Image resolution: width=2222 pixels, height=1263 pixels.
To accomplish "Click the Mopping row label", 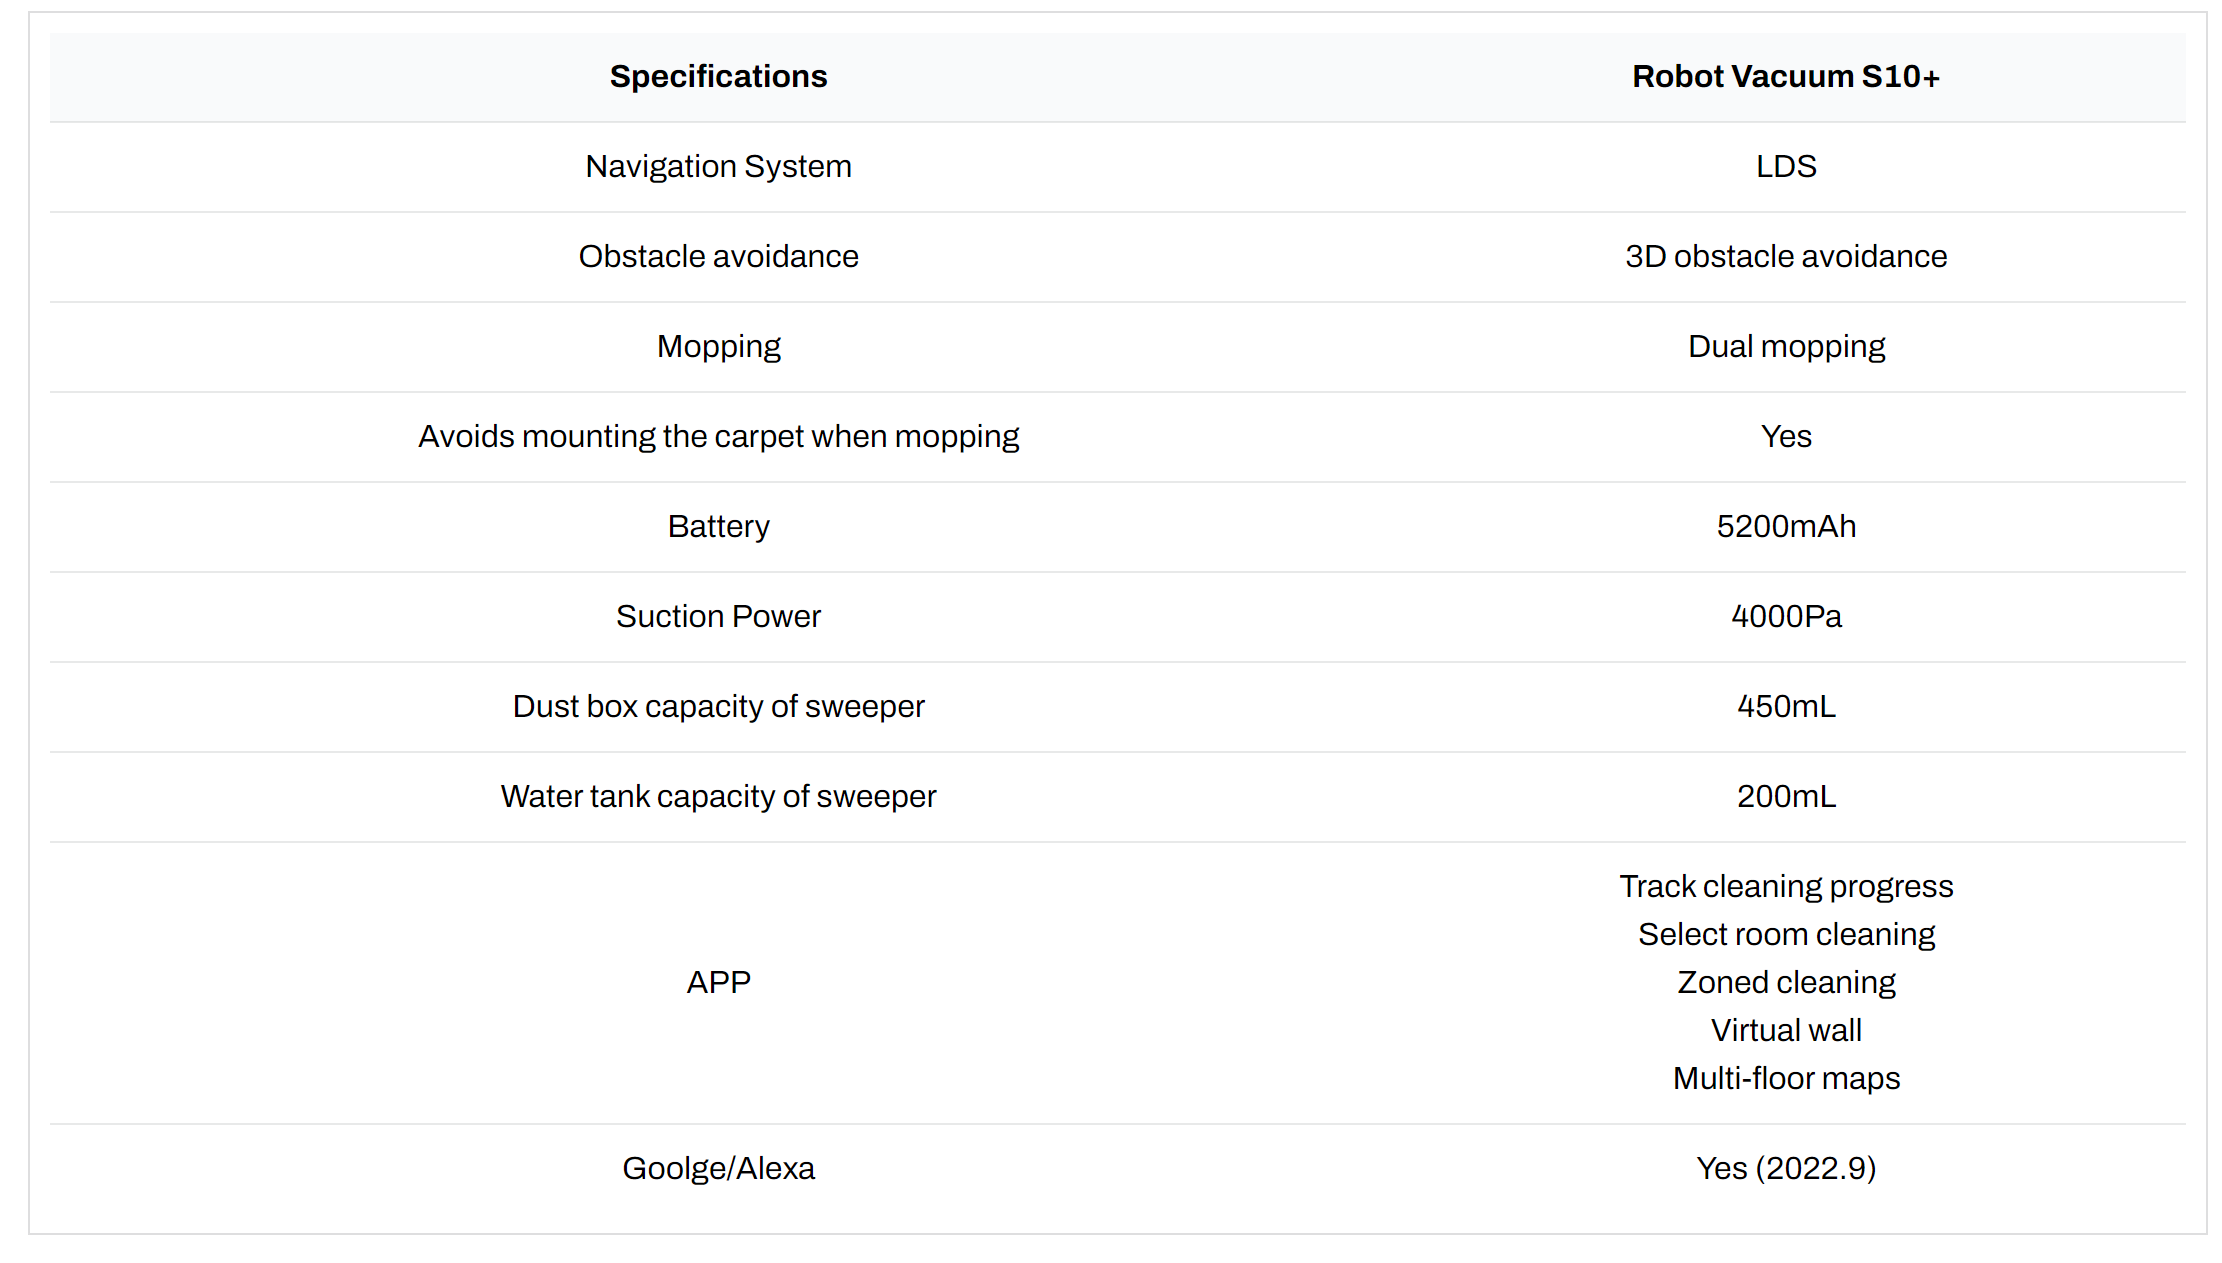I will [x=718, y=347].
